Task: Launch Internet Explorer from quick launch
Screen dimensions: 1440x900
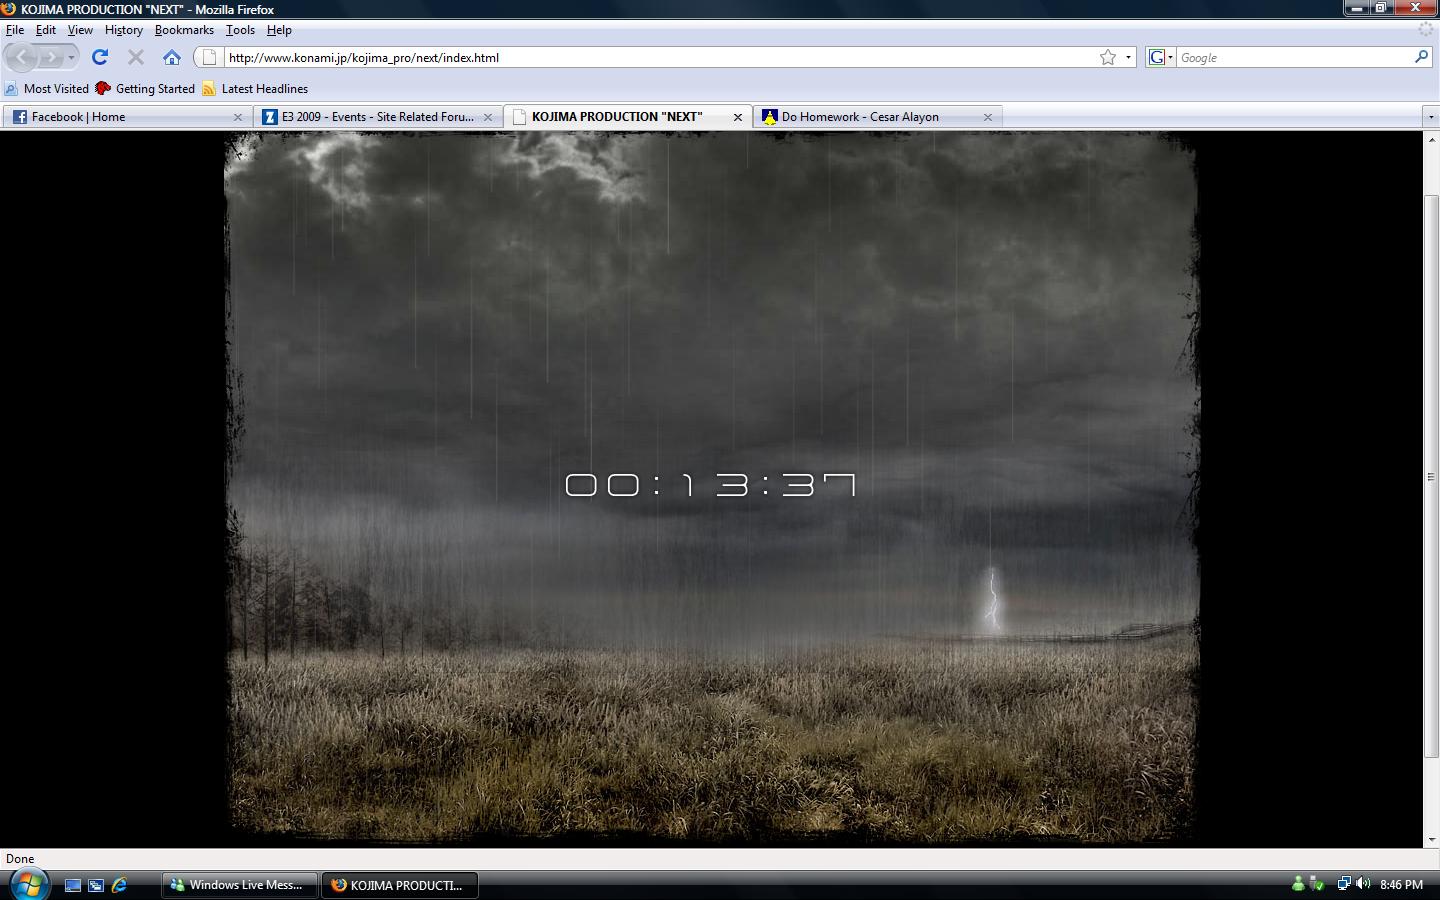Action: point(120,885)
